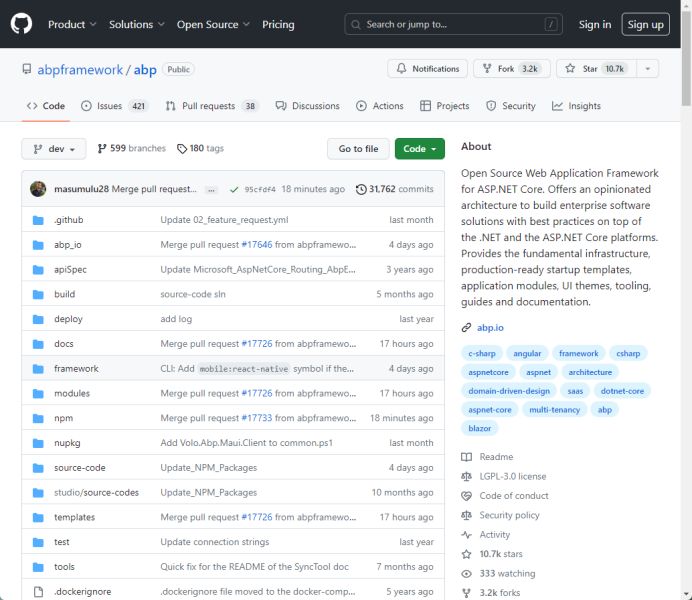
Task: Click the search or jump to field
Action: [453, 24]
